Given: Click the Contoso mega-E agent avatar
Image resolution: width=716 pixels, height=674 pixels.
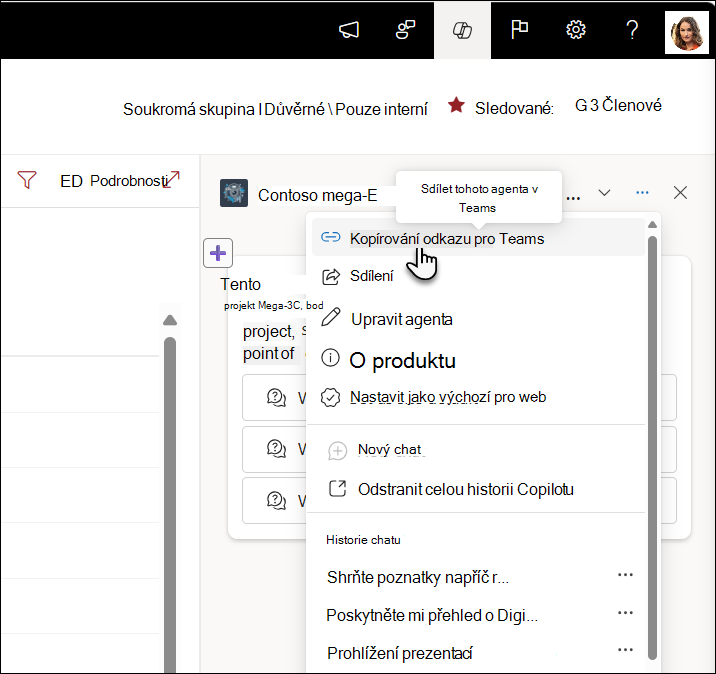Looking at the screenshot, I should pos(234,193).
